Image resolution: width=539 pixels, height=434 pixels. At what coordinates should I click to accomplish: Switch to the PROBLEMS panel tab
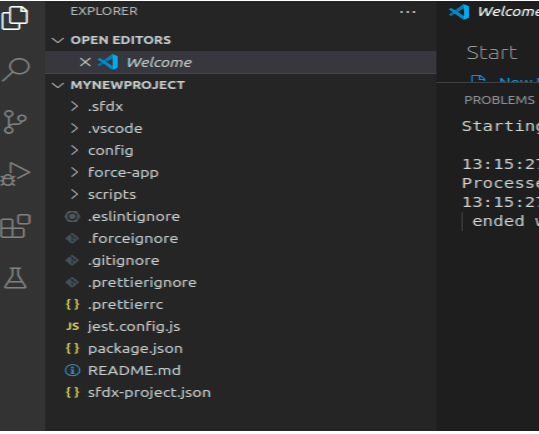499,100
